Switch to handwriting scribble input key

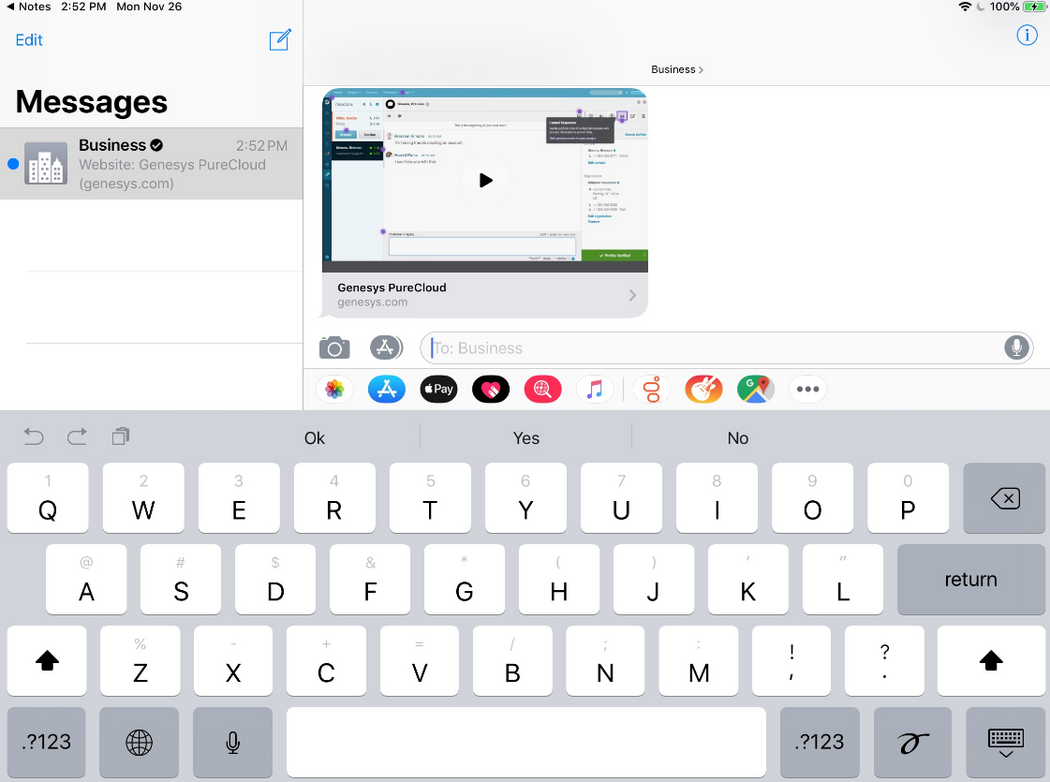[x=912, y=742]
